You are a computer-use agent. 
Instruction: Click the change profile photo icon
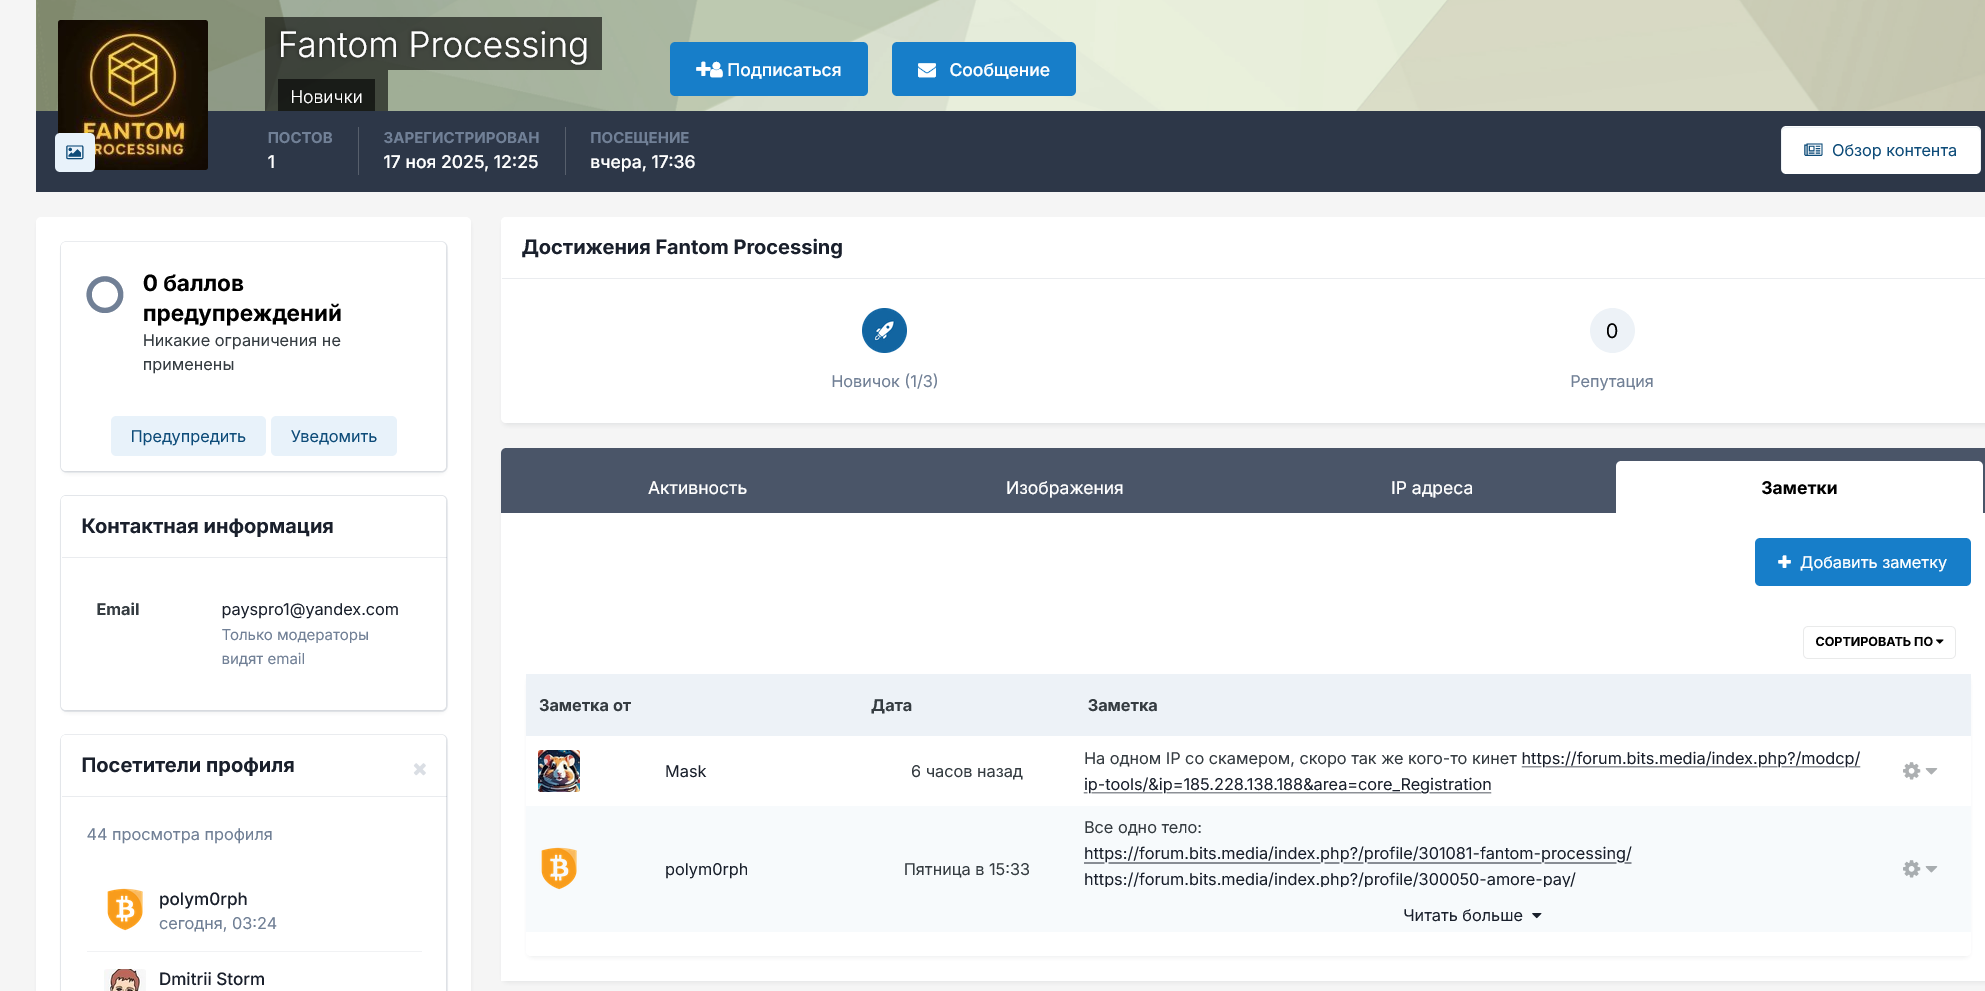coord(75,152)
